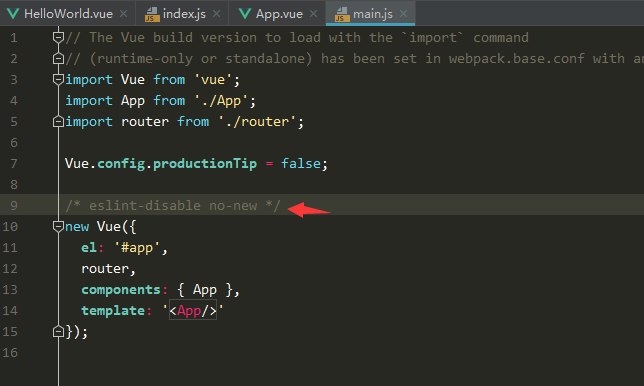Click the JS file icon on index.js tab

click(x=152, y=14)
